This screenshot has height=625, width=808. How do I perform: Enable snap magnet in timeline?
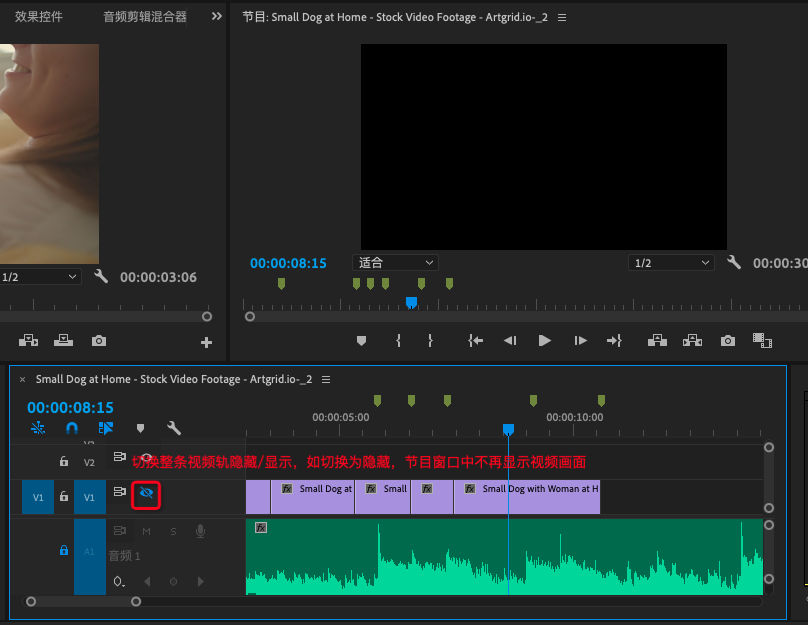pos(72,428)
